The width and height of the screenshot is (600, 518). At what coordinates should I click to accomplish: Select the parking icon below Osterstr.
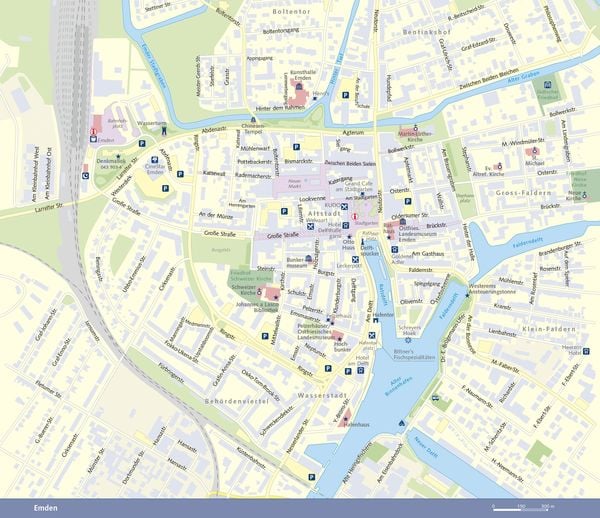tap(408, 201)
